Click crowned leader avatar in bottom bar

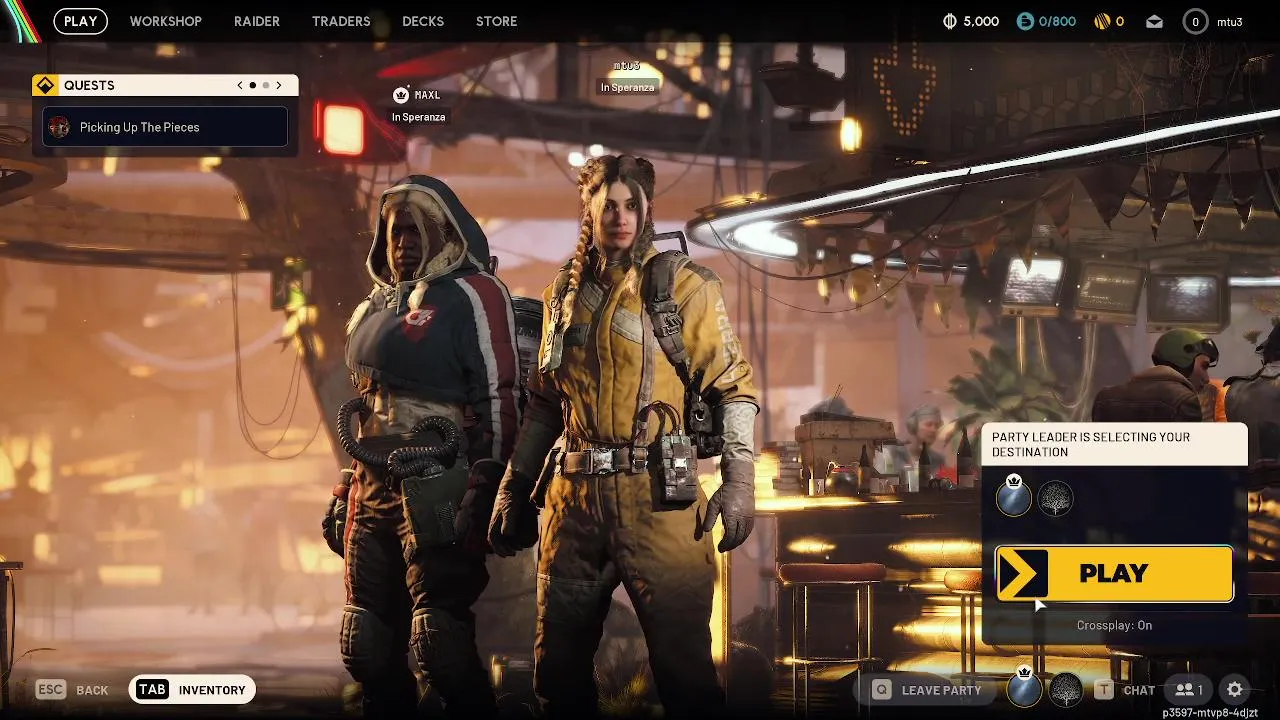point(1024,688)
